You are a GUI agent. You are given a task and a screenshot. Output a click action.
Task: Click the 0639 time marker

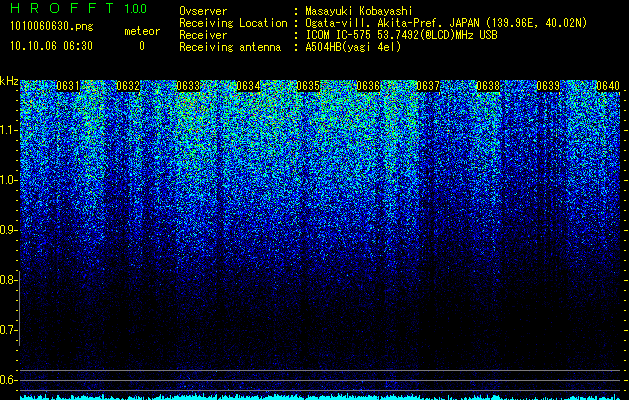[x=548, y=86]
